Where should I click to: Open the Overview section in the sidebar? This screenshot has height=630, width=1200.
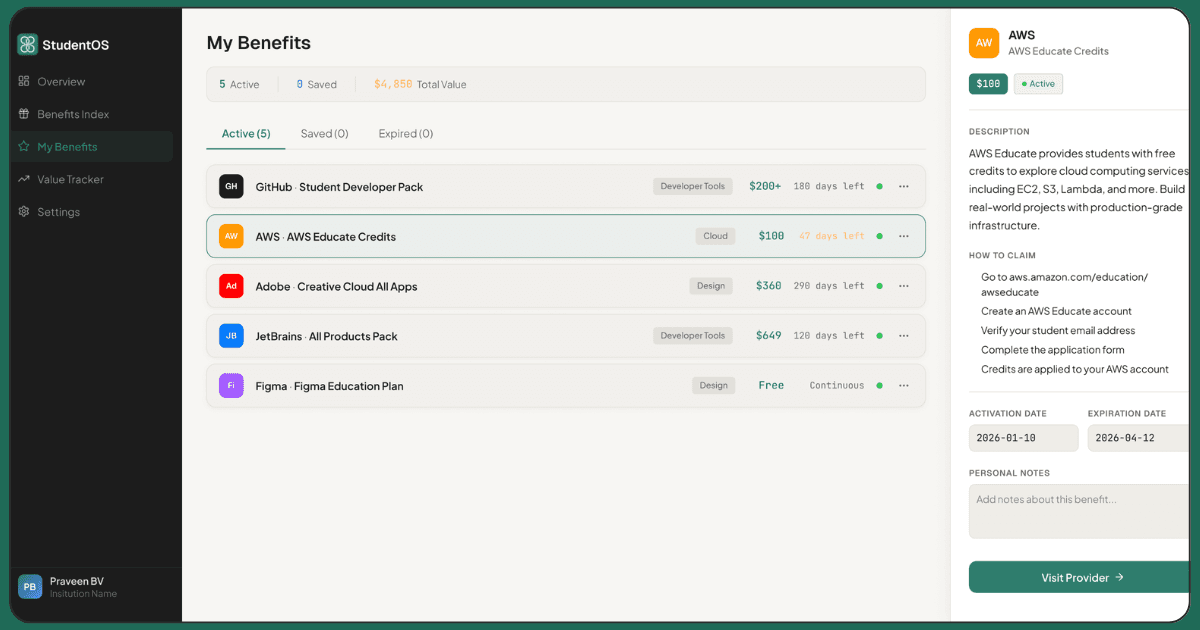[x=55, y=81]
